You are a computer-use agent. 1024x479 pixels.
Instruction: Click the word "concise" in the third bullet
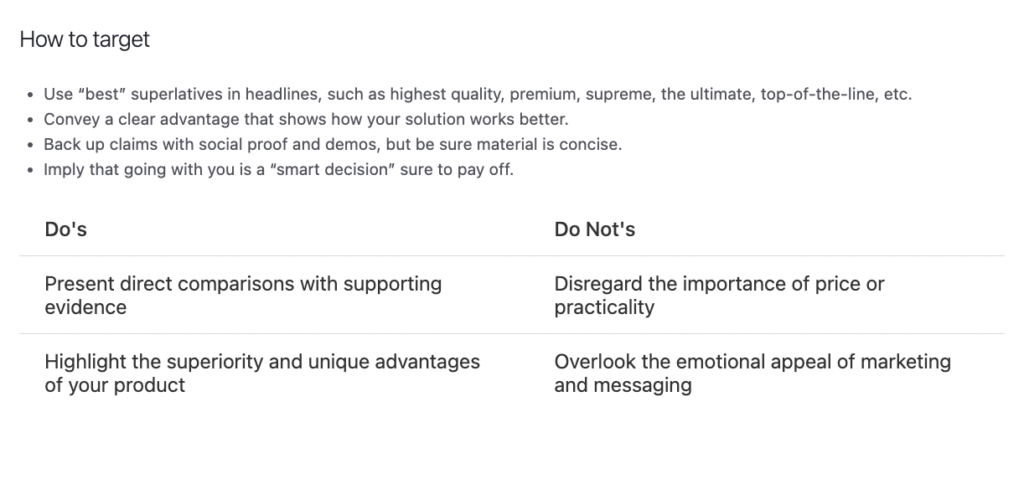tap(591, 144)
